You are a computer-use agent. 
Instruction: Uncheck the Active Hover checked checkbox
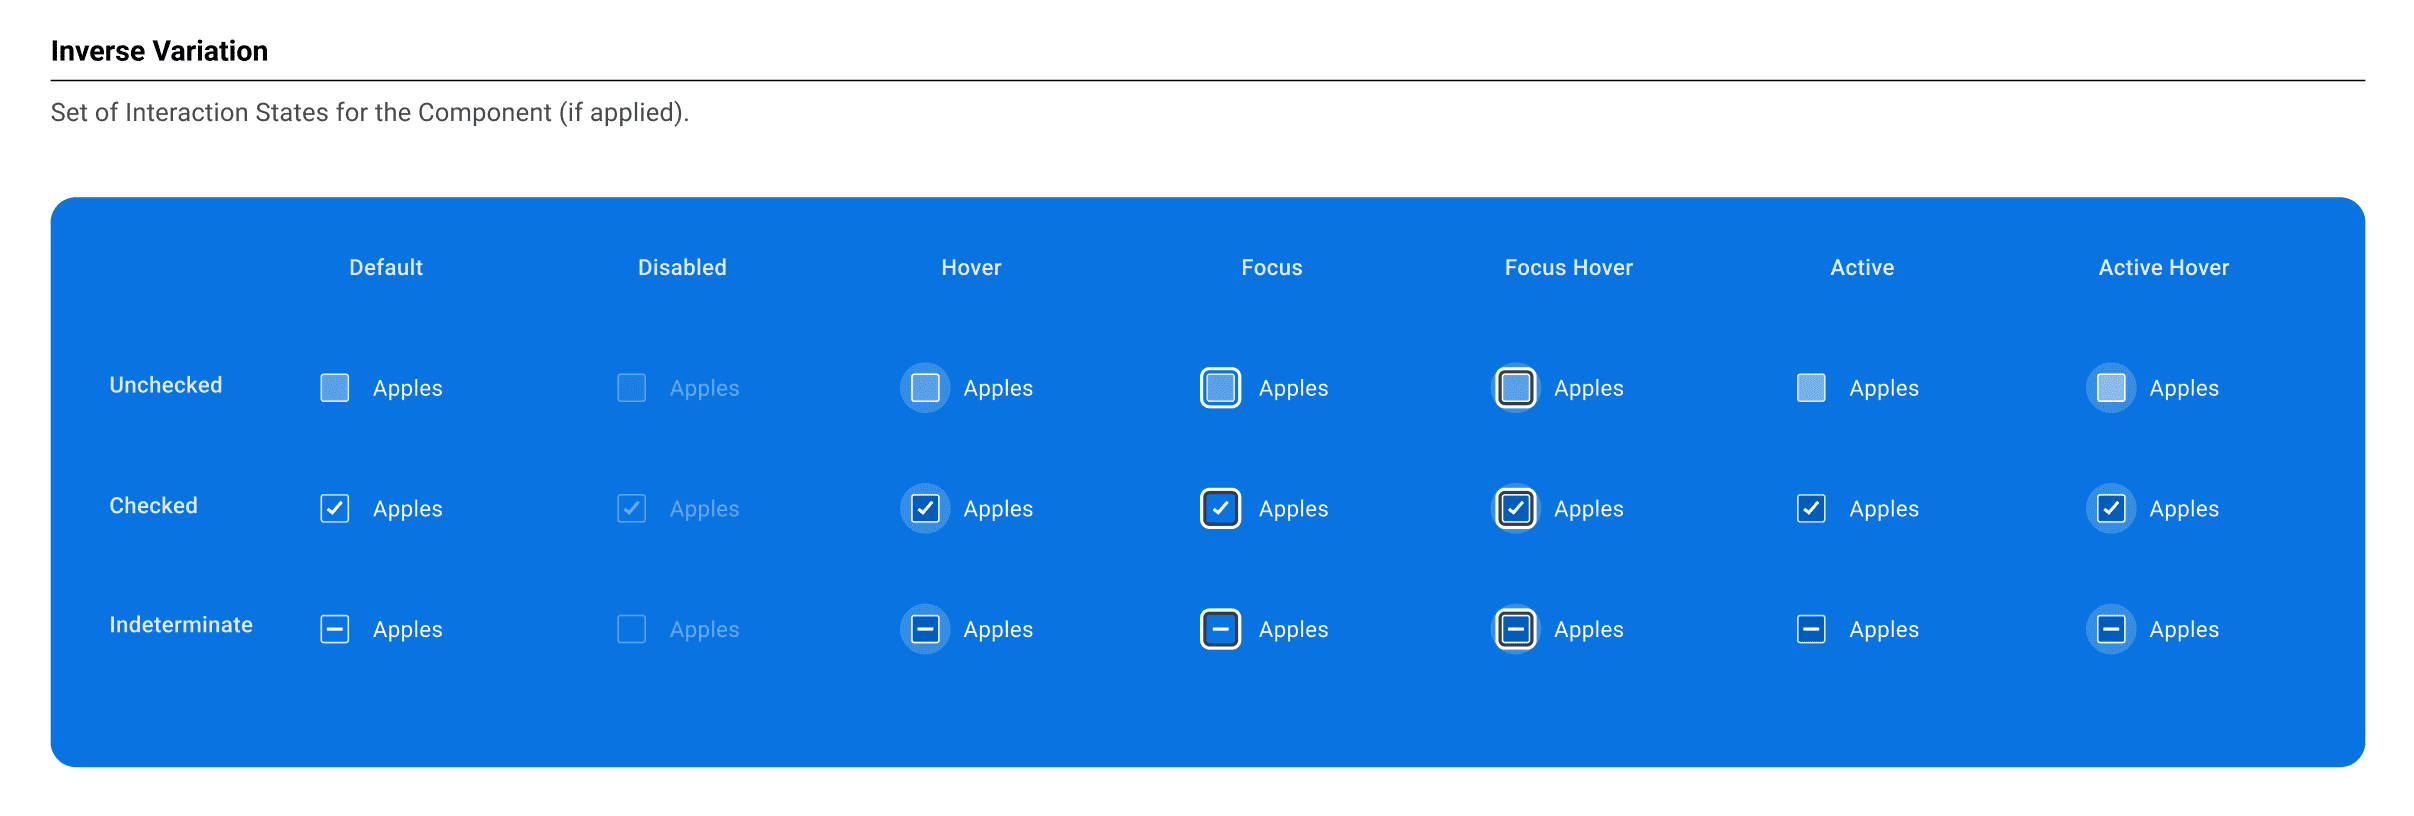(x=2111, y=509)
